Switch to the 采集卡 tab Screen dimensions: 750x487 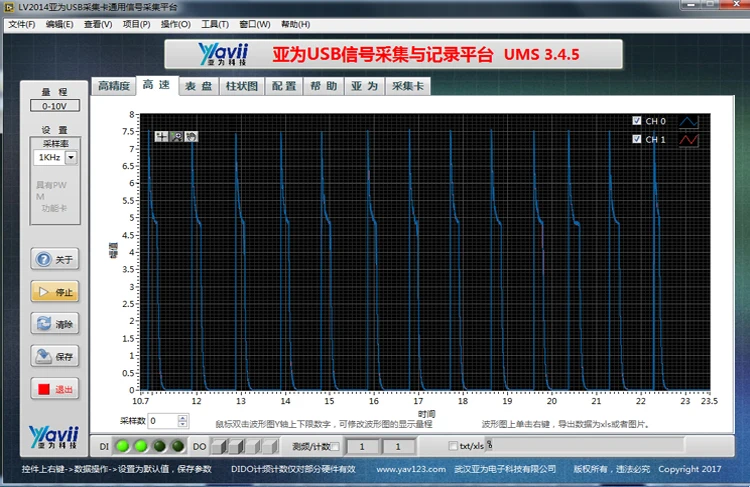pos(408,86)
